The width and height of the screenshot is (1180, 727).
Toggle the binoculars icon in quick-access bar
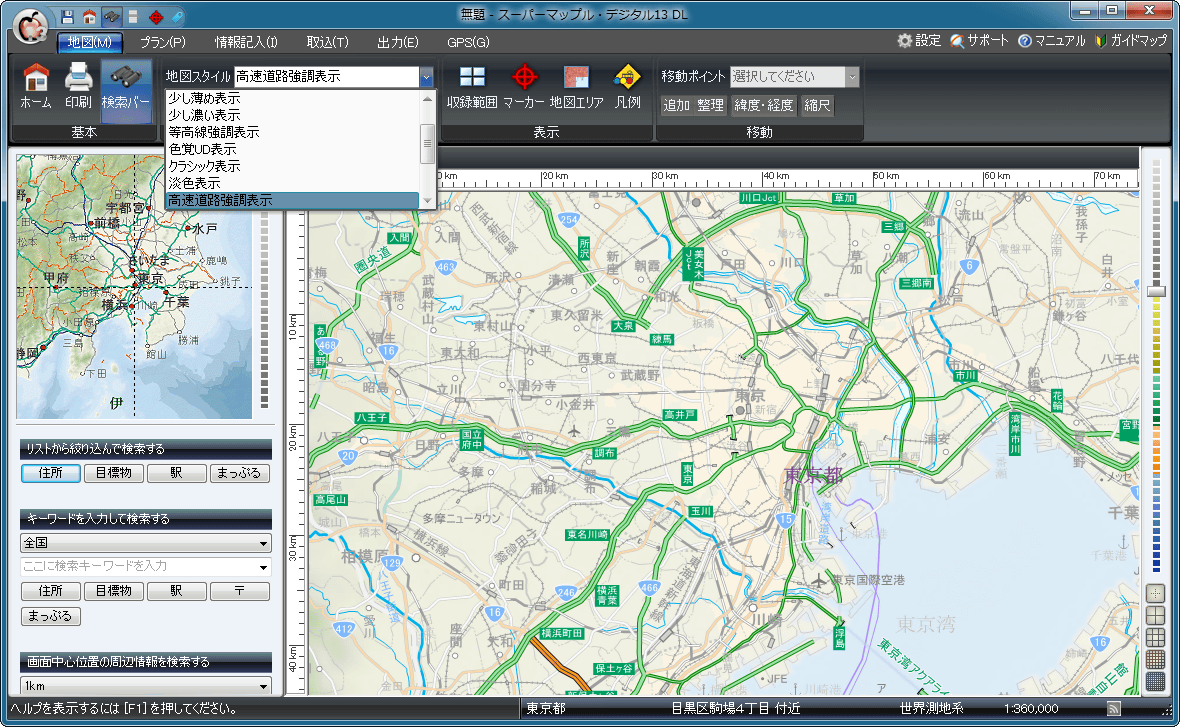111,16
